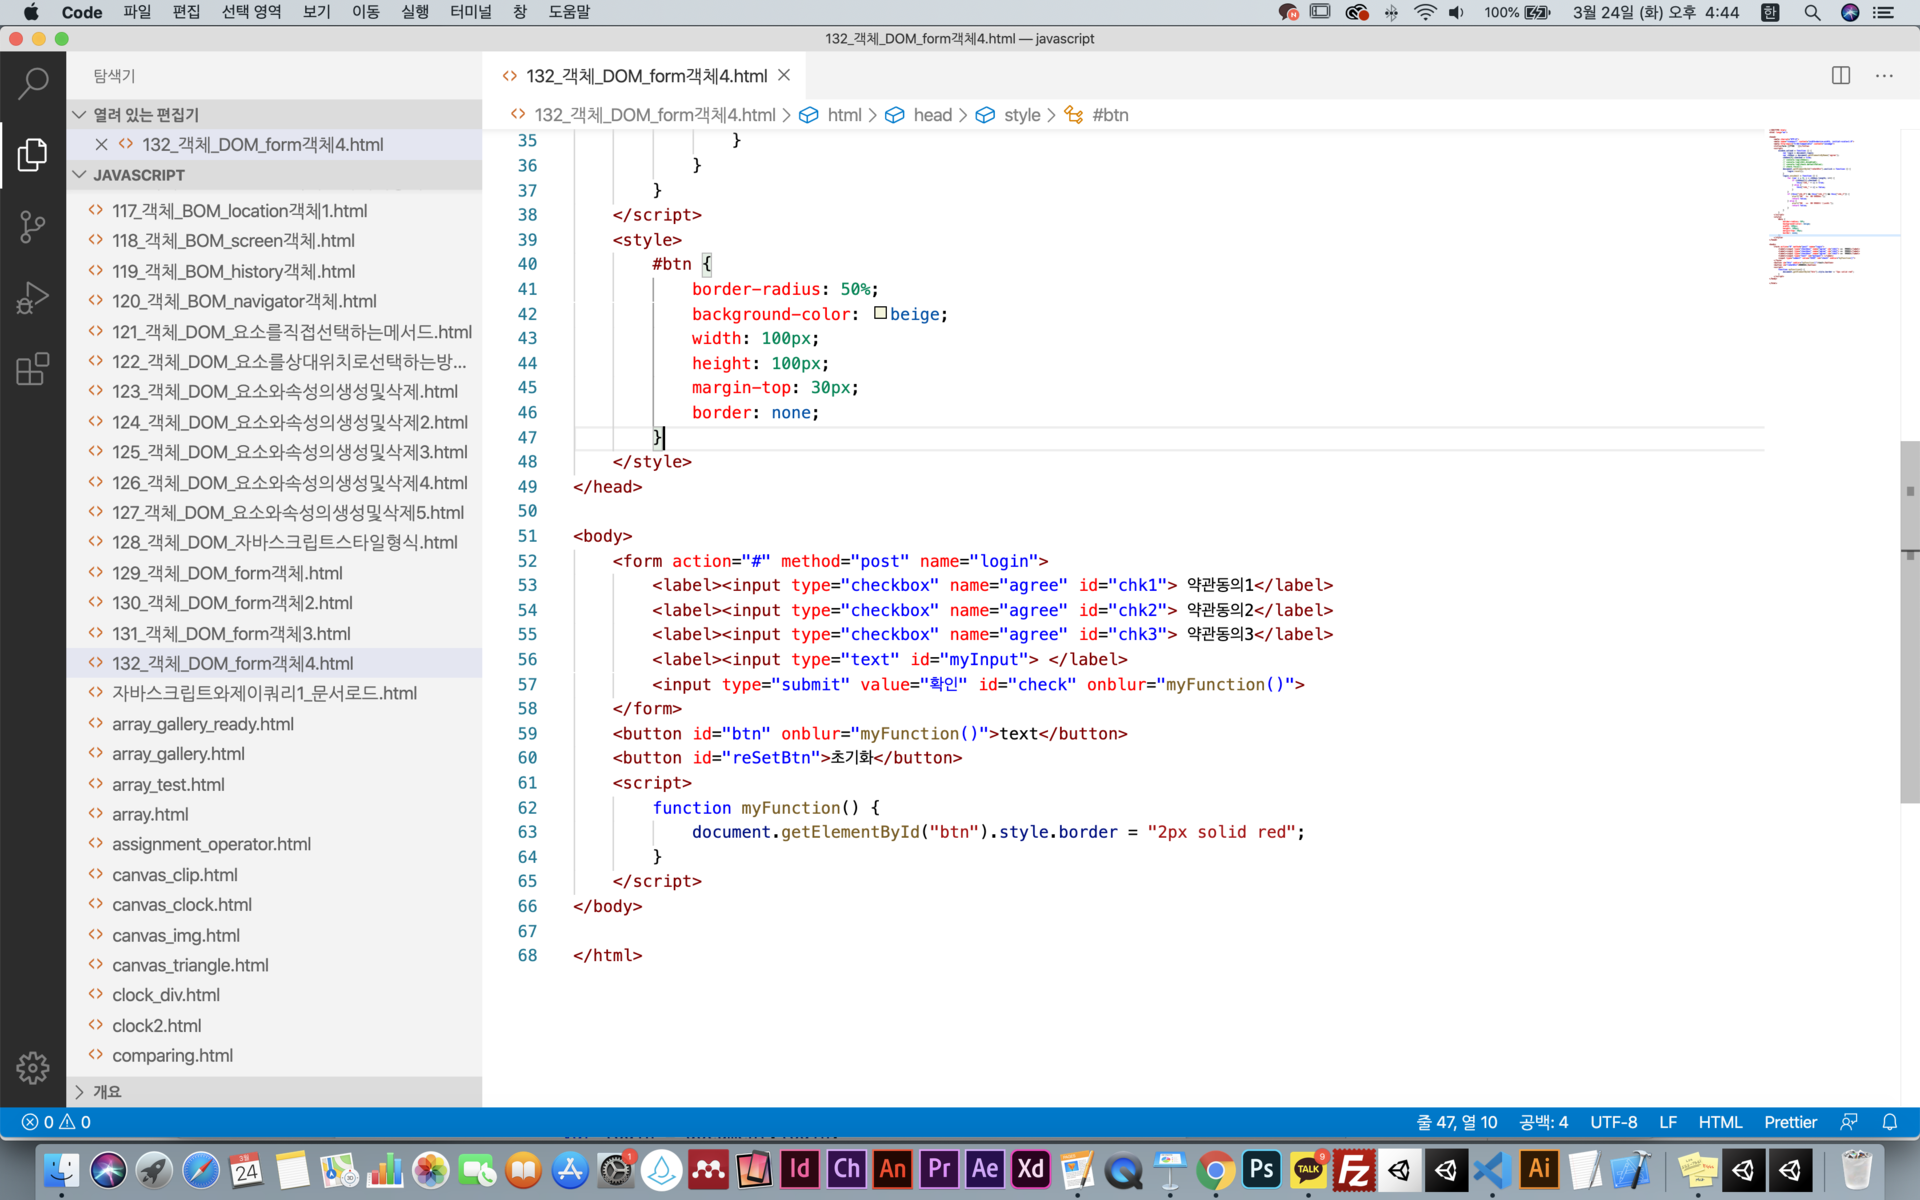1920x1200 pixels.
Task: Open Finder from the Dock
Action: coord(62,1169)
